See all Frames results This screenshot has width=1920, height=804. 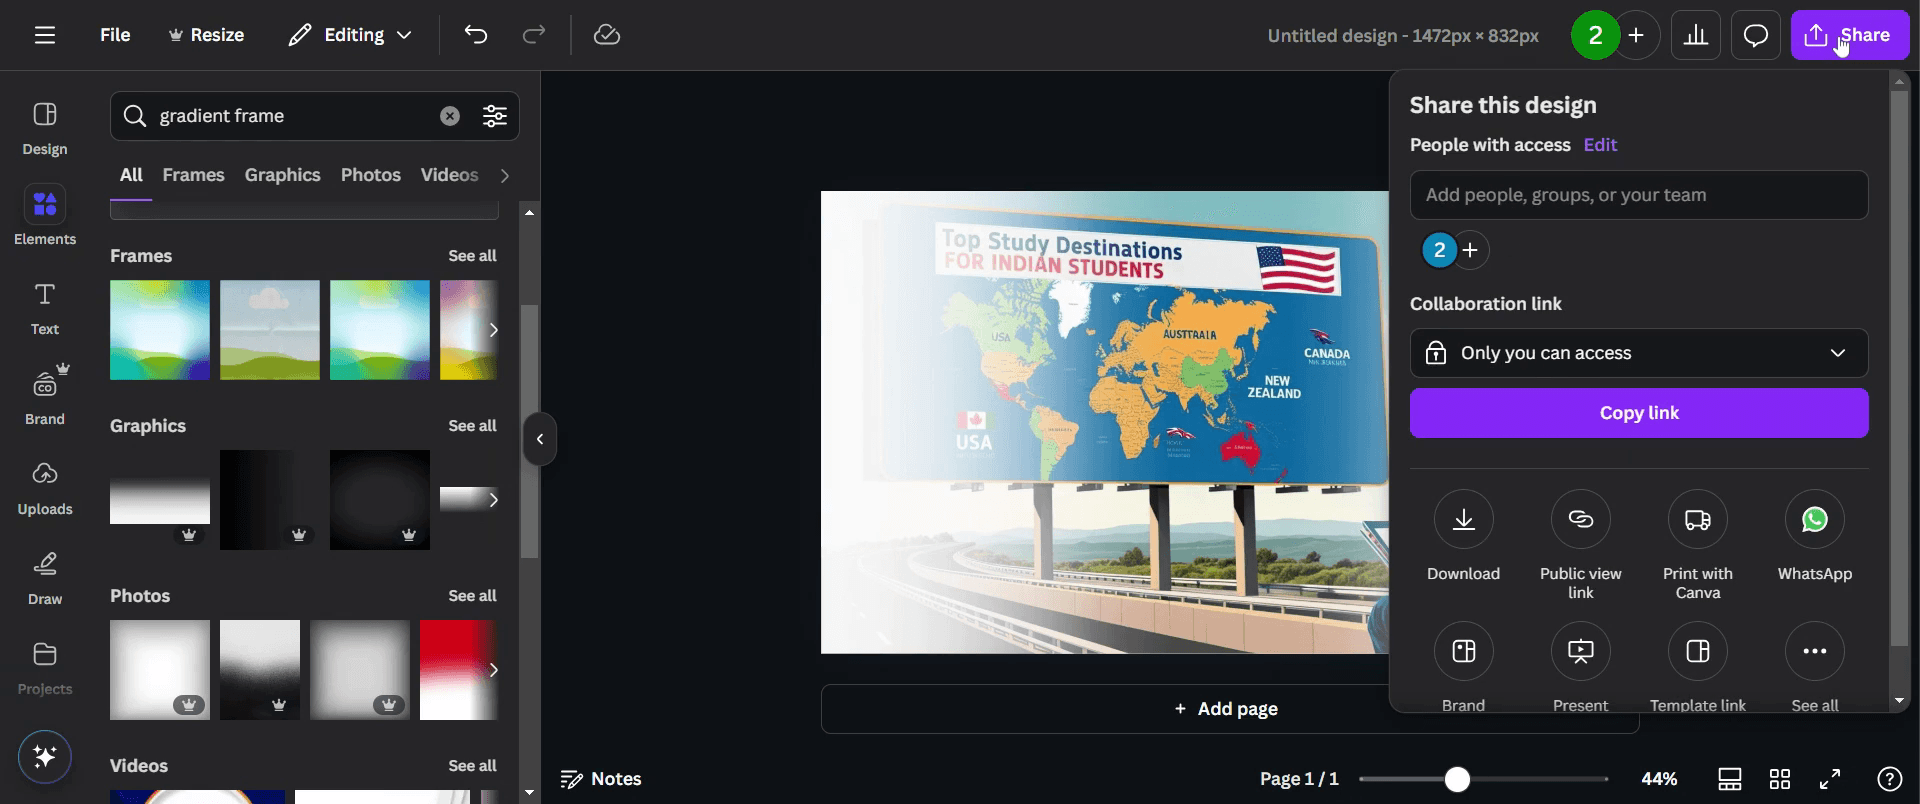pyautogui.click(x=472, y=256)
